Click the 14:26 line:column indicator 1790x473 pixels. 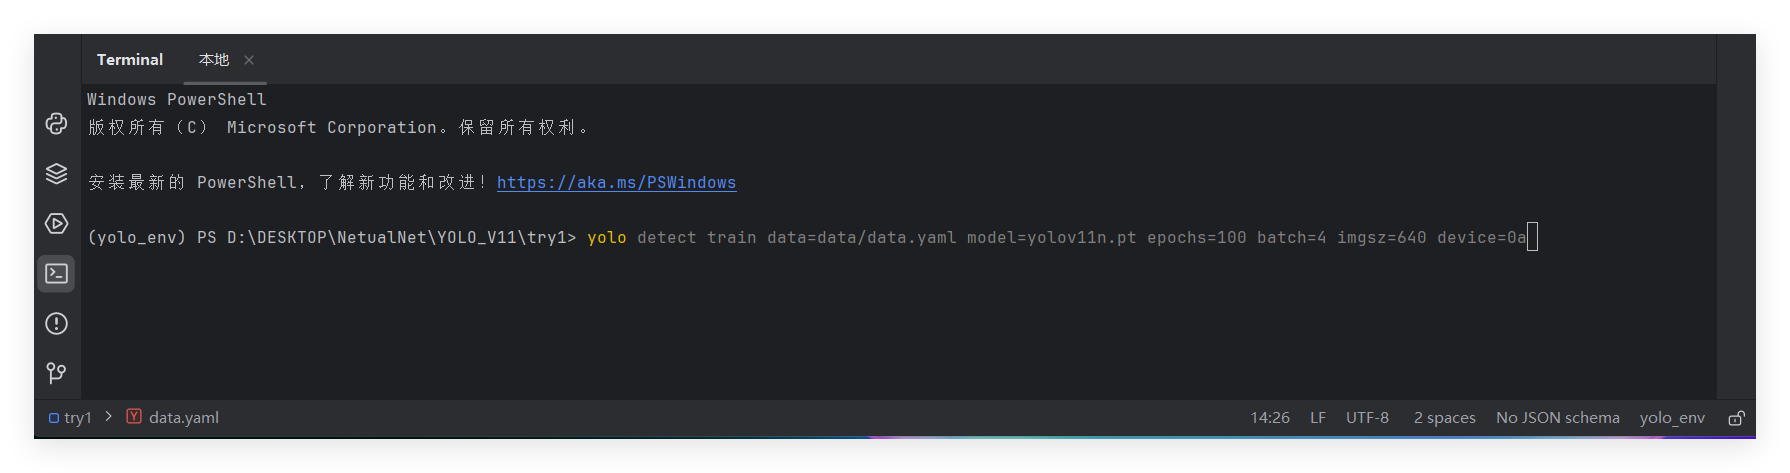tap(1270, 418)
